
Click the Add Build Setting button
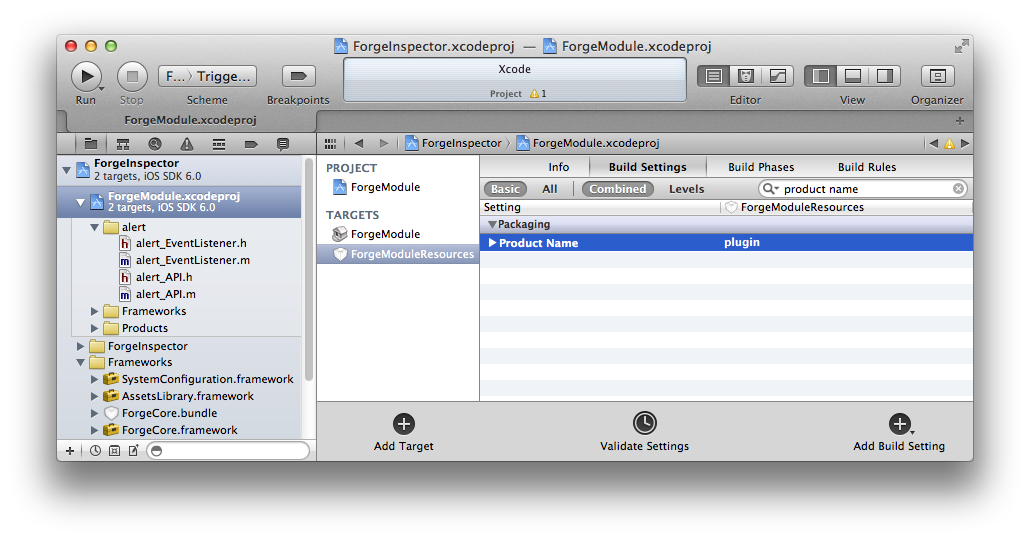[899, 433]
